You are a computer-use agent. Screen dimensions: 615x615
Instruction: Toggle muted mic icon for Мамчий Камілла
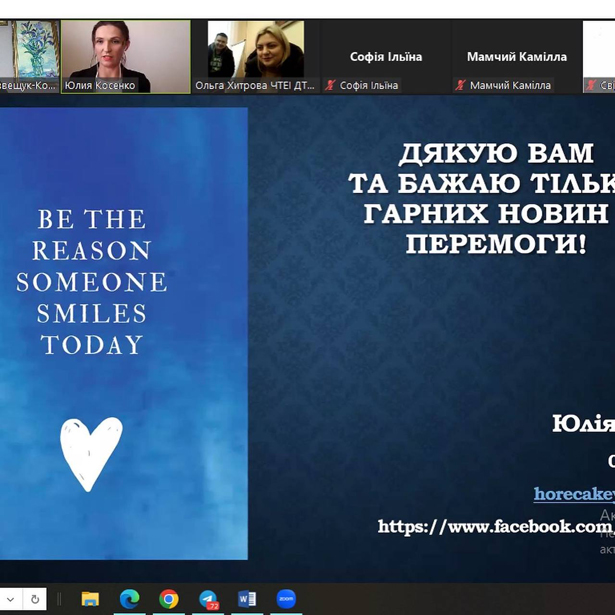coord(460,85)
